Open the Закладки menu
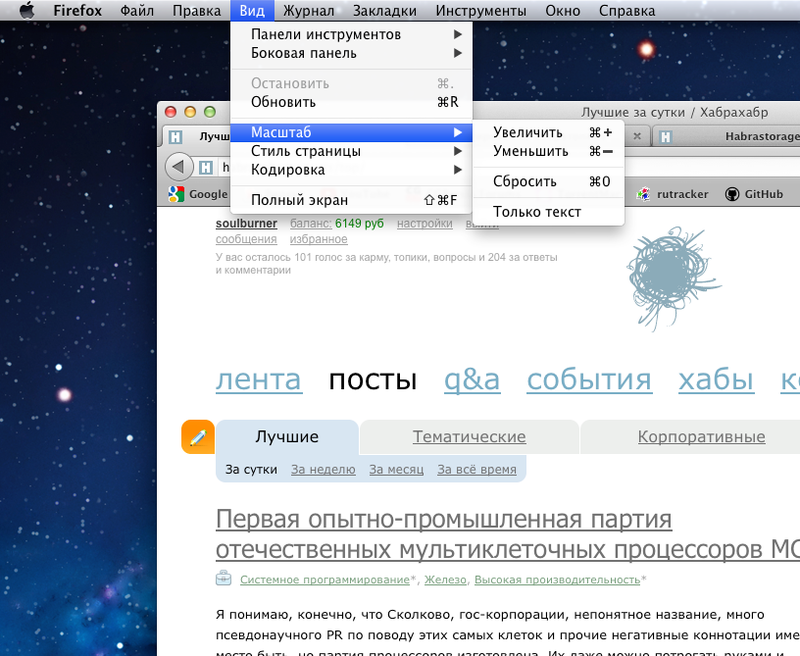 pos(385,11)
